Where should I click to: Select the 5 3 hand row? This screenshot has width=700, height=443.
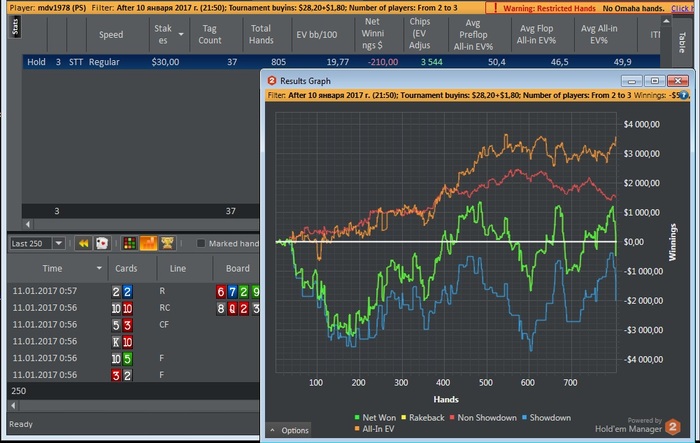pos(133,325)
